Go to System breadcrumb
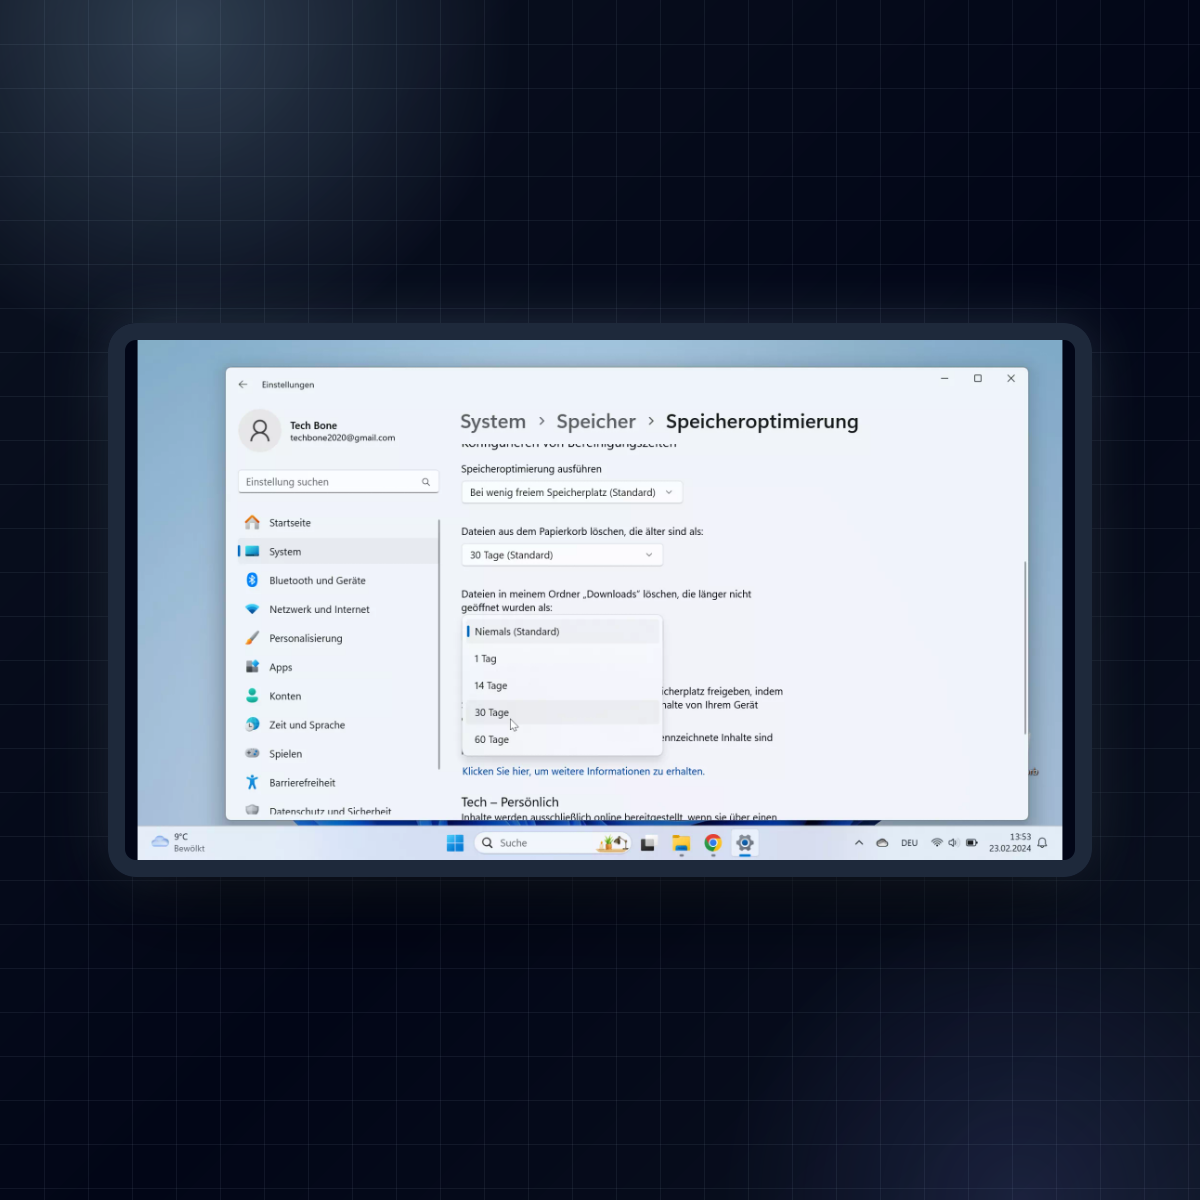The image size is (1200, 1200). pyautogui.click(x=493, y=421)
